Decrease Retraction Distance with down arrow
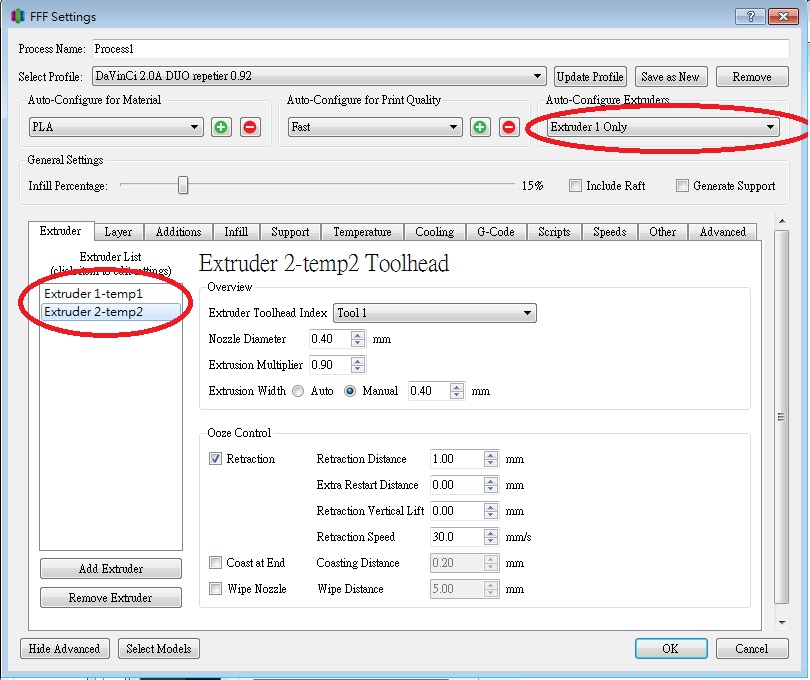This screenshot has height=680, width=810. [x=491, y=463]
